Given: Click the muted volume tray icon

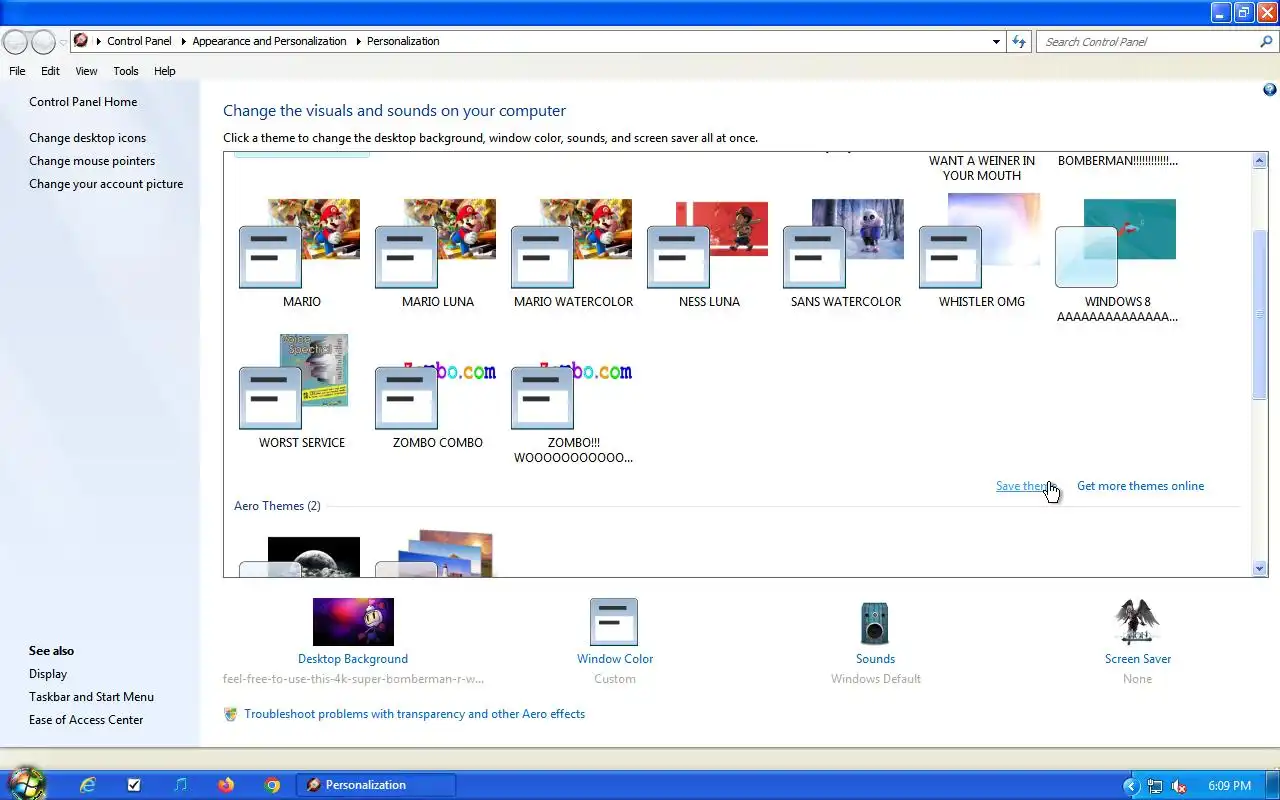Looking at the screenshot, I should click(x=1179, y=786).
